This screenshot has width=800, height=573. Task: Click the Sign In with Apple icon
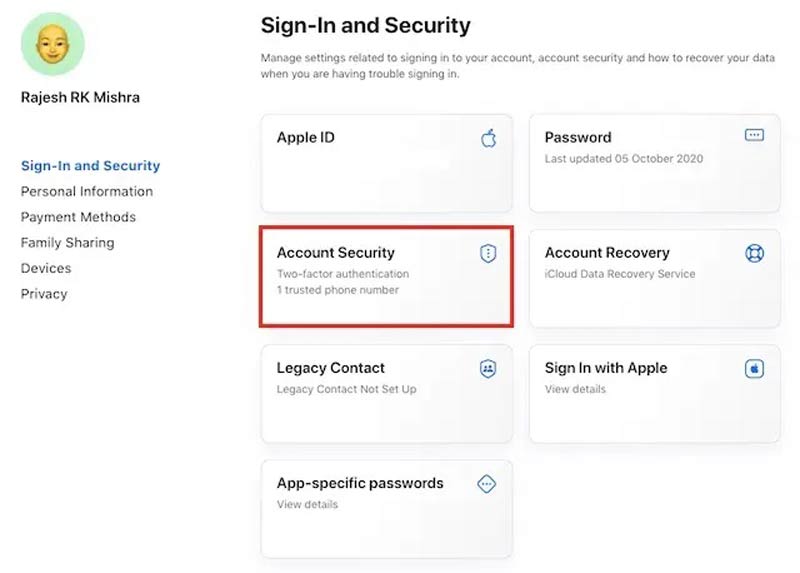point(755,369)
